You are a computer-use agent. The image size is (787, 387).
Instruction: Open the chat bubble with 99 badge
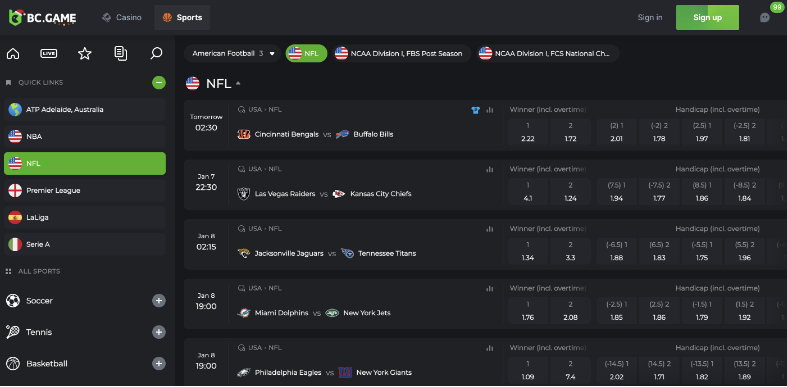(764, 18)
